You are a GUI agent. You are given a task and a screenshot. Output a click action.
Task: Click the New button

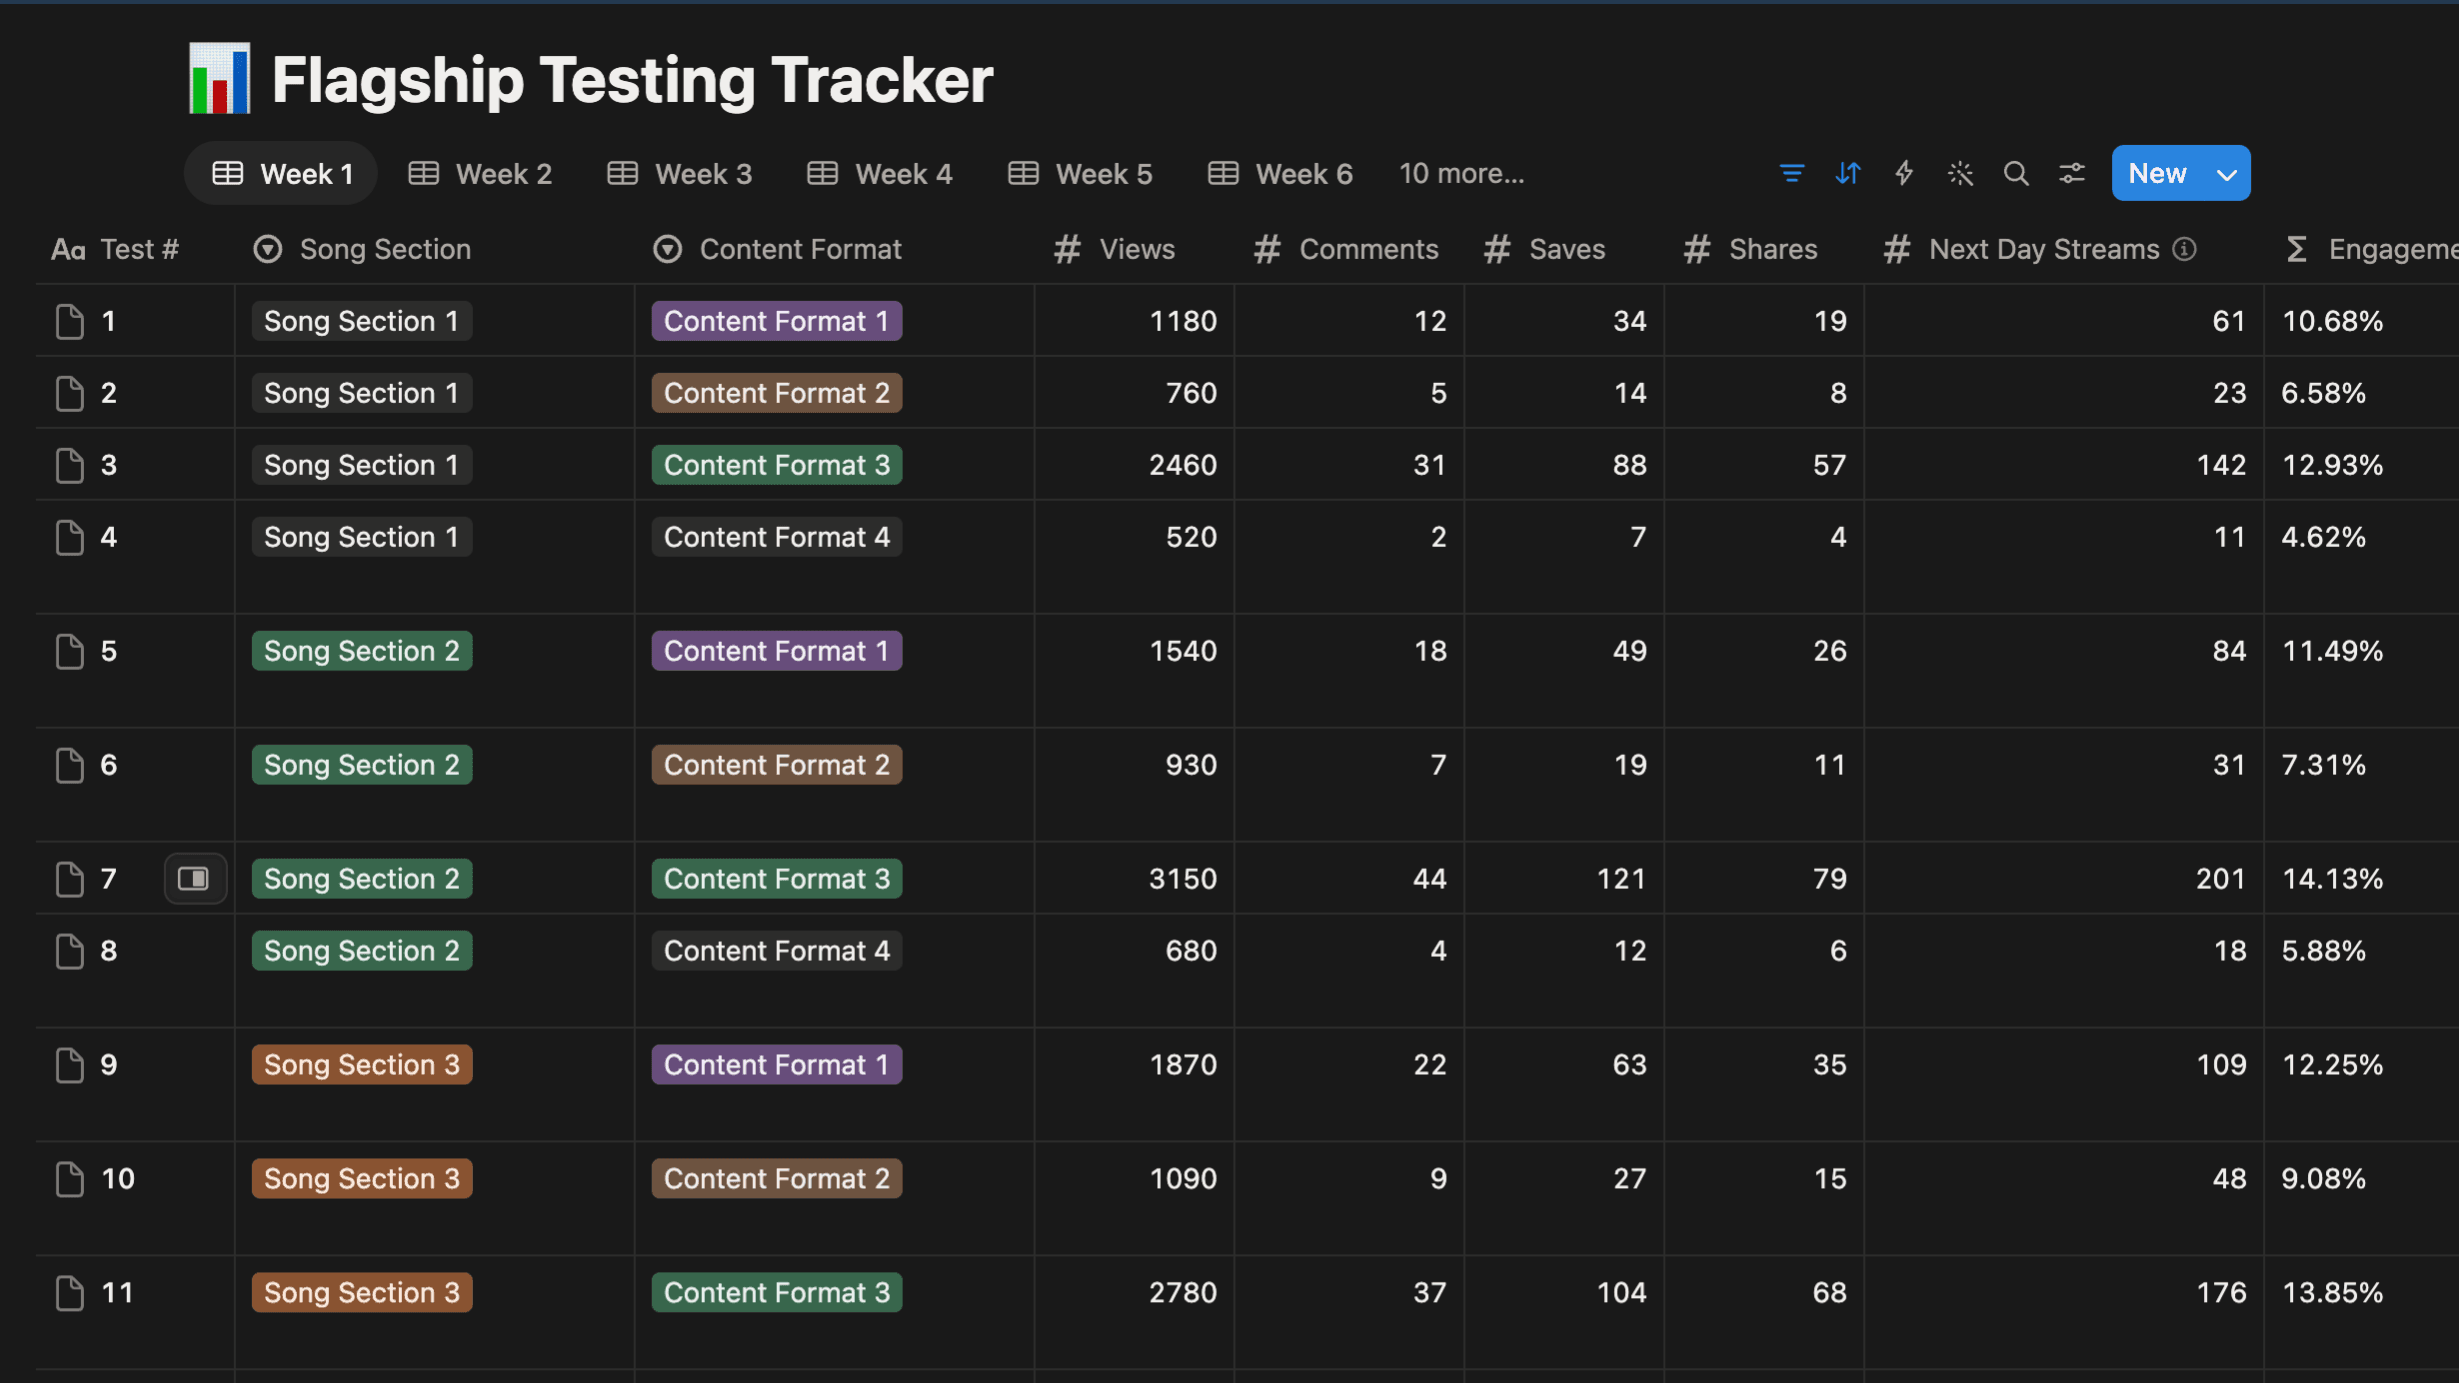pyautogui.click(x=2158, y=174)
